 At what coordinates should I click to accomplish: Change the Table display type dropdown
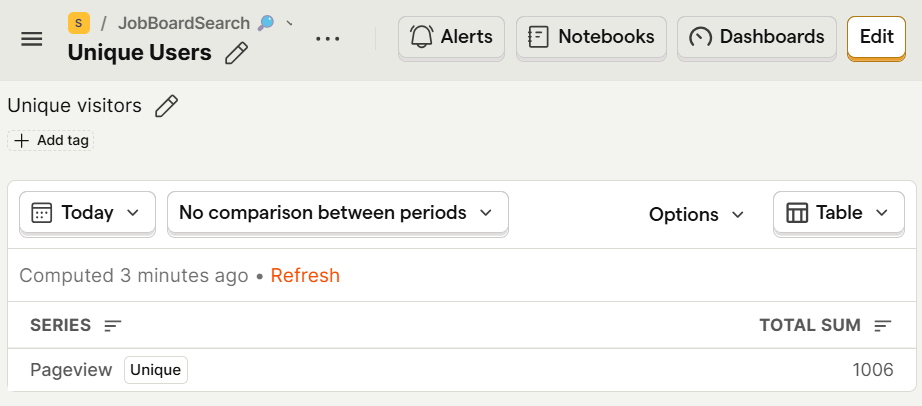click(x=838, y=213)
